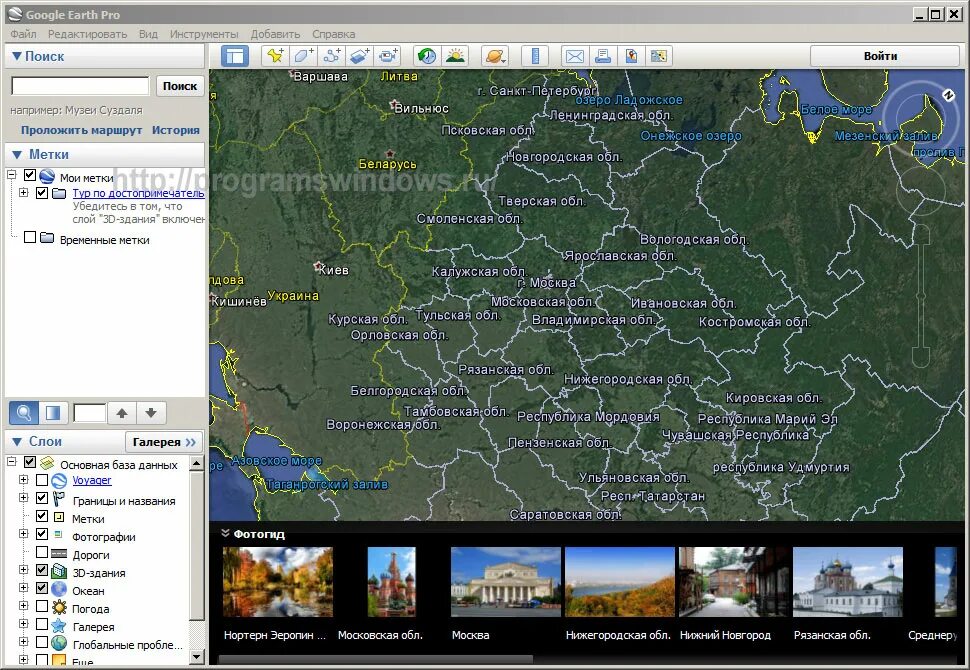Viewport: 970px width, 670px height.
Task: Expand the Фотографии layer node
Action: [24, 534]
